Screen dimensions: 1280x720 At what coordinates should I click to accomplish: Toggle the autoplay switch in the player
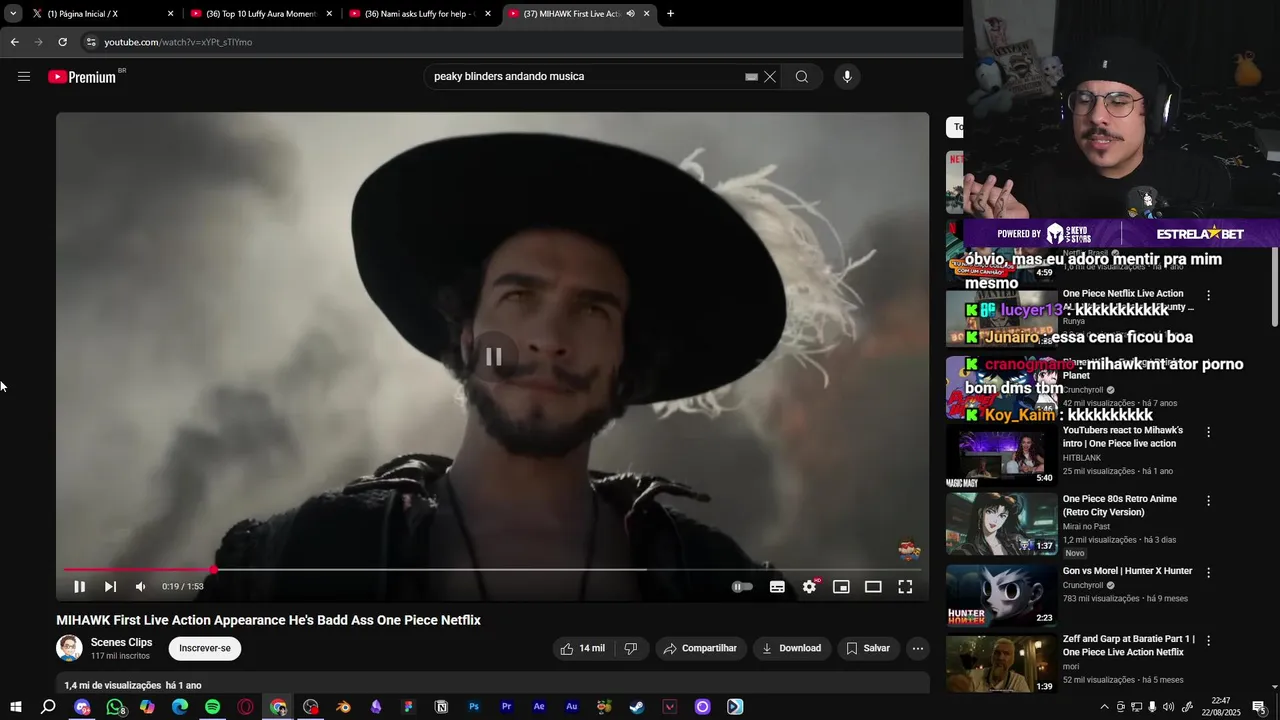click(x=742, y=587)
